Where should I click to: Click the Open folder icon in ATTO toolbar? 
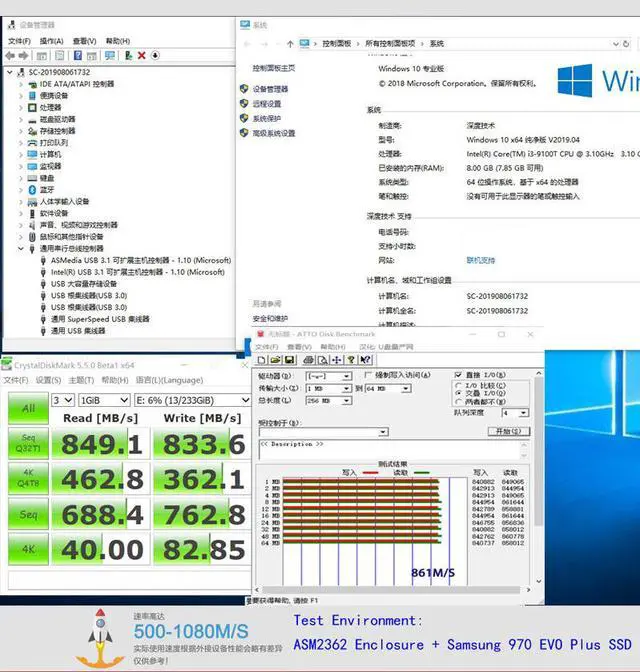tap(275, 360)
